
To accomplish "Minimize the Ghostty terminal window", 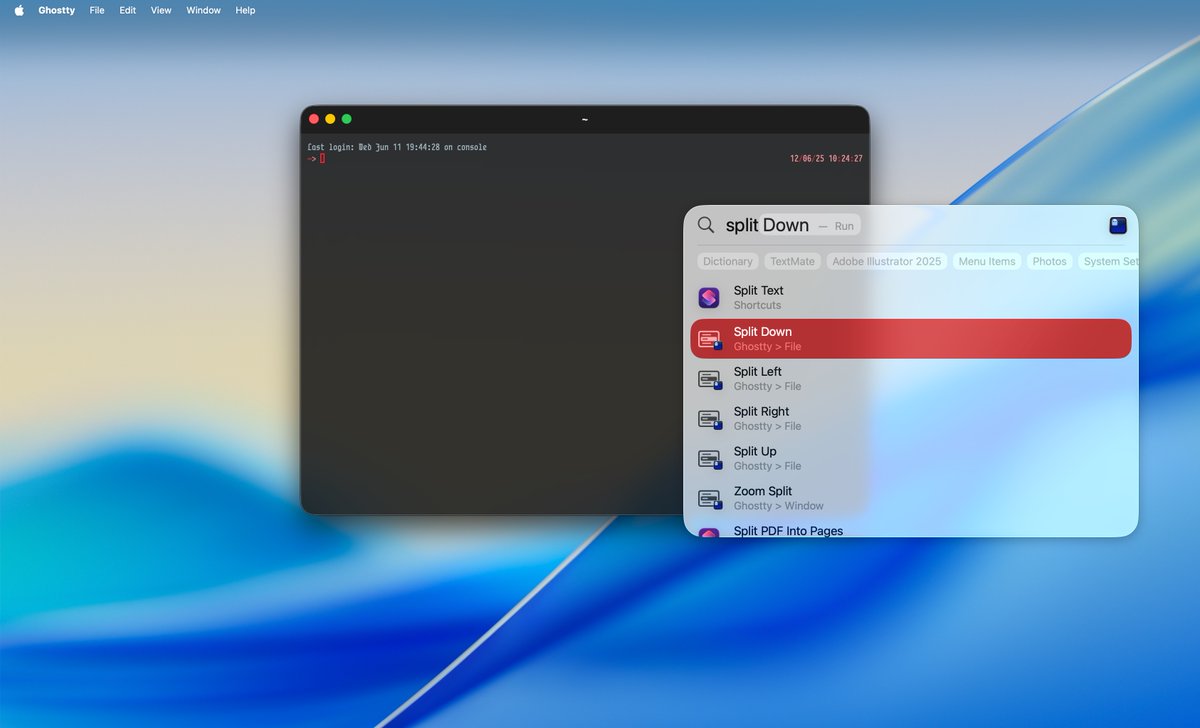I will point(330,119).
